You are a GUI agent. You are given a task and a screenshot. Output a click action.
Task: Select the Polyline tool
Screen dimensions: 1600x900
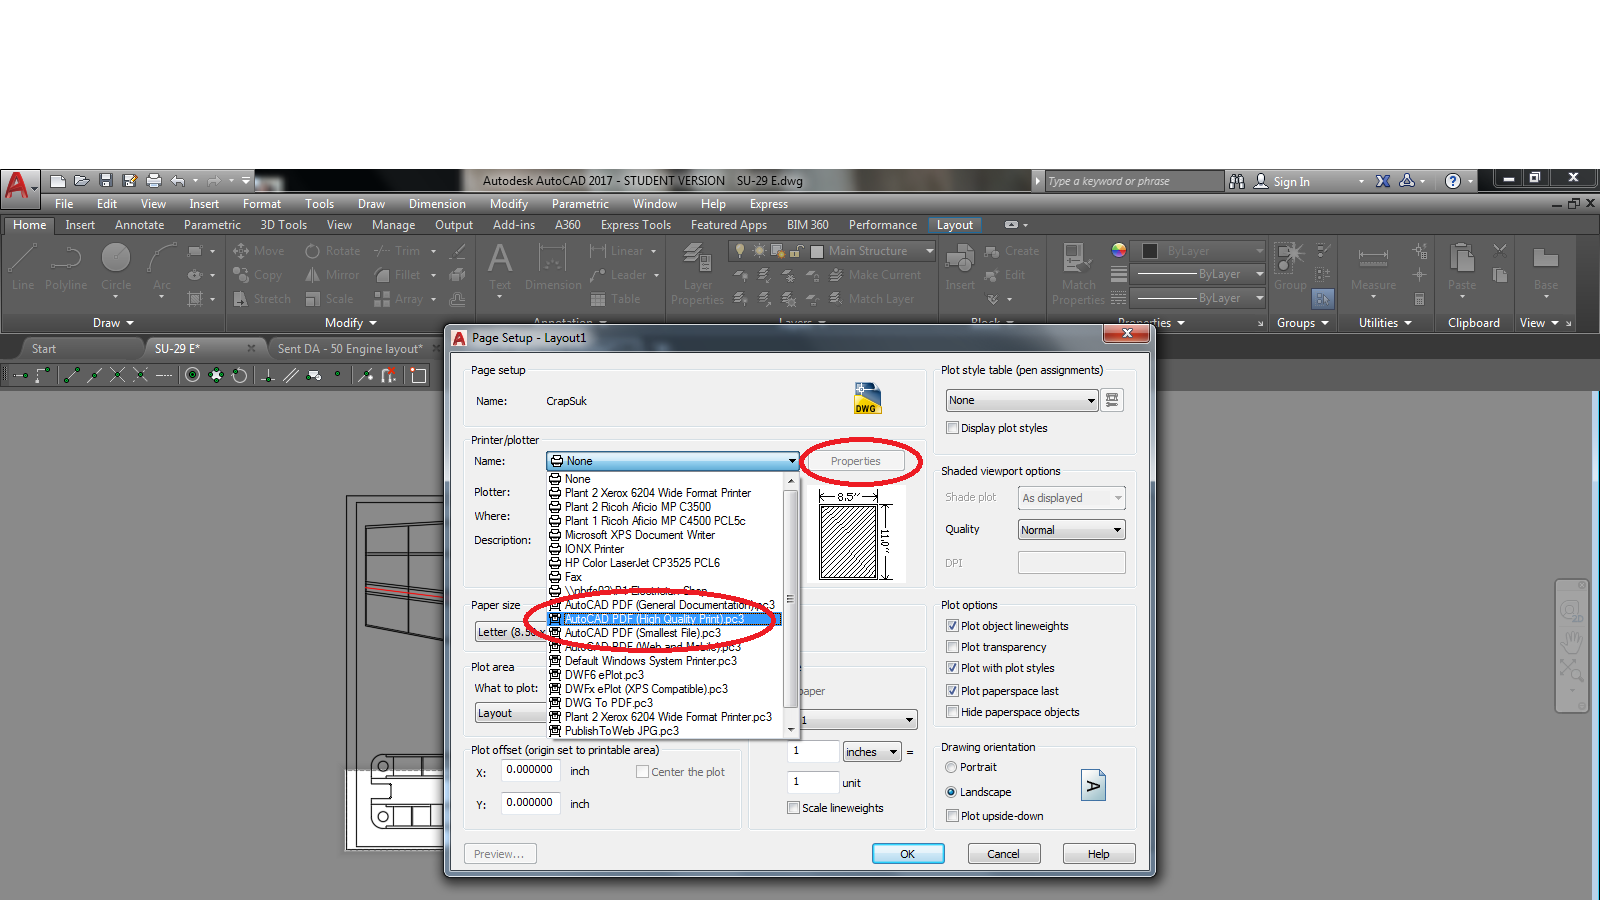(66, 267)
